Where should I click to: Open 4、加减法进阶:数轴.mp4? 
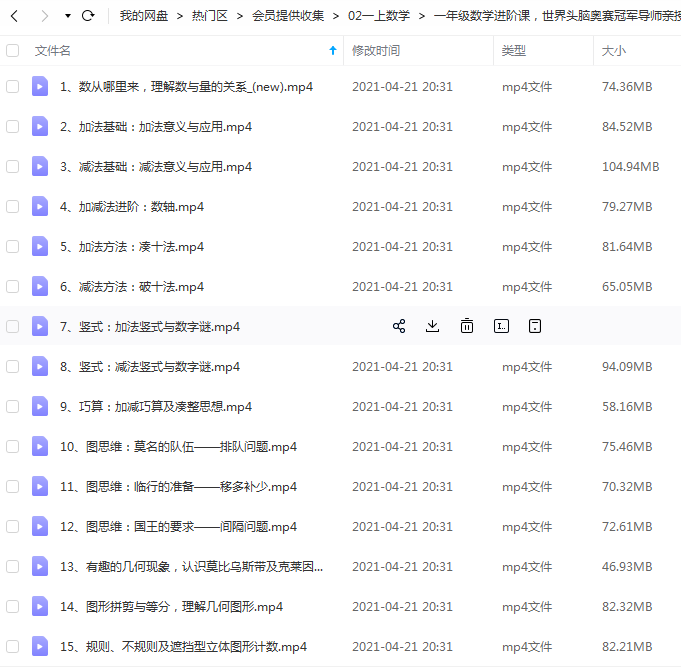pos(132,206)
